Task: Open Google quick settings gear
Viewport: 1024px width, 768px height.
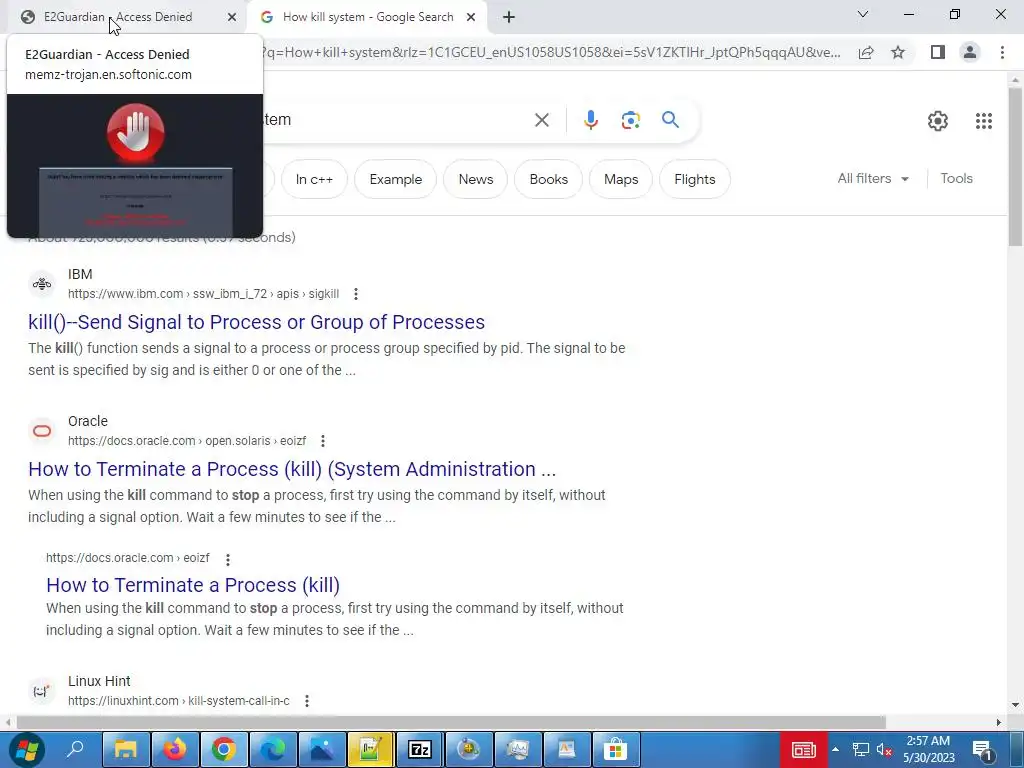Action: click(x=938, y=121)
